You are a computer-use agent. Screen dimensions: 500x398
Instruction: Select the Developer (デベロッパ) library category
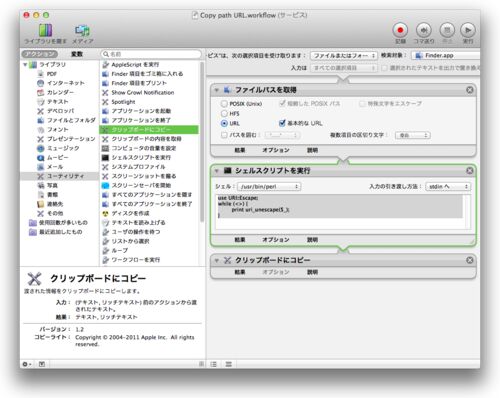tap(56, 111)
